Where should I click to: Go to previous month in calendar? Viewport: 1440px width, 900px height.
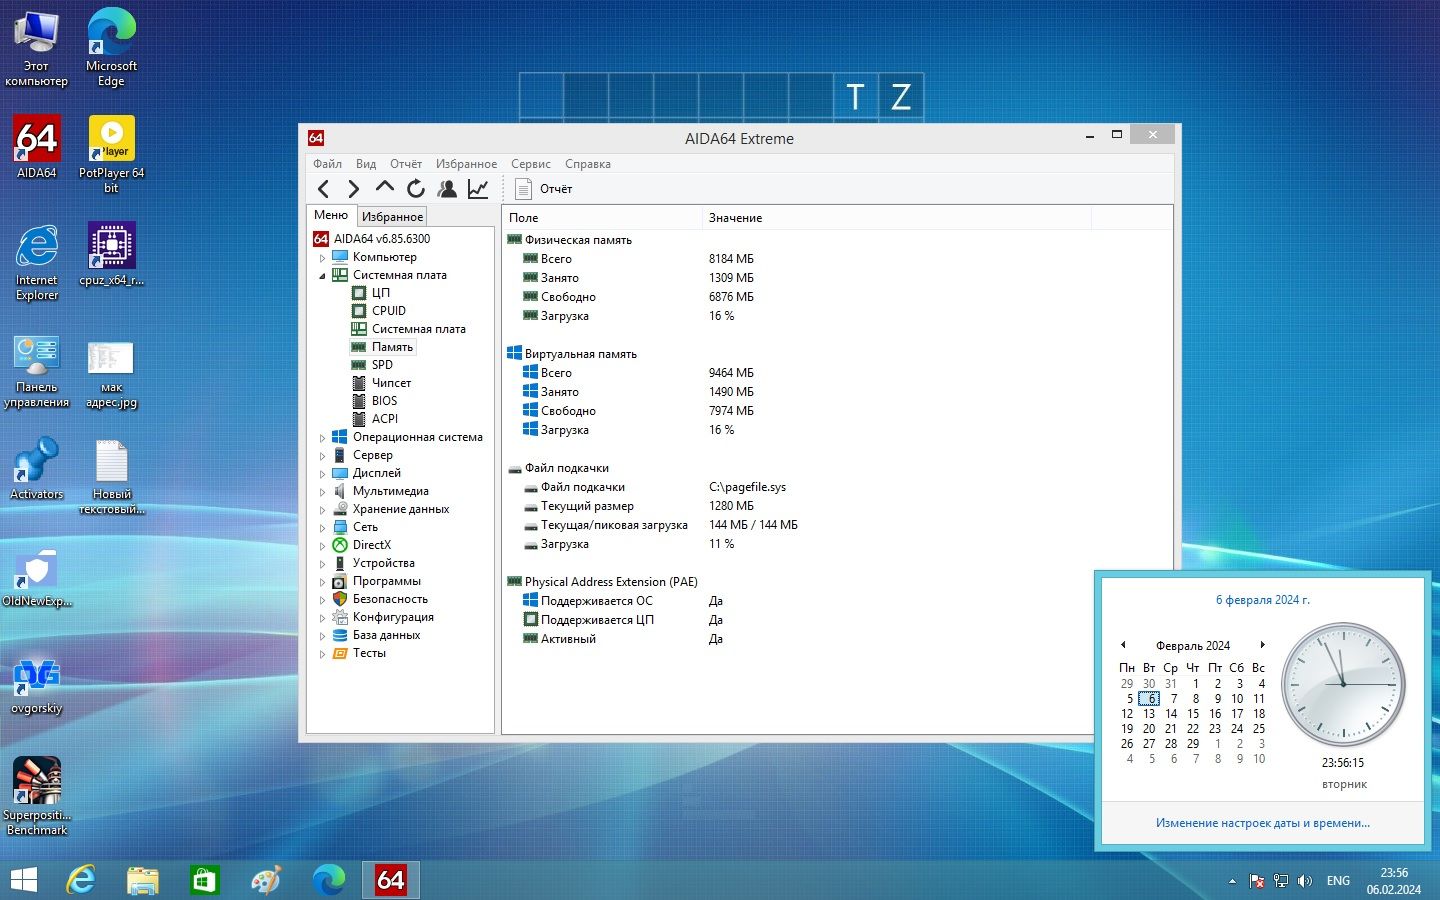(x=1123, y=645)
